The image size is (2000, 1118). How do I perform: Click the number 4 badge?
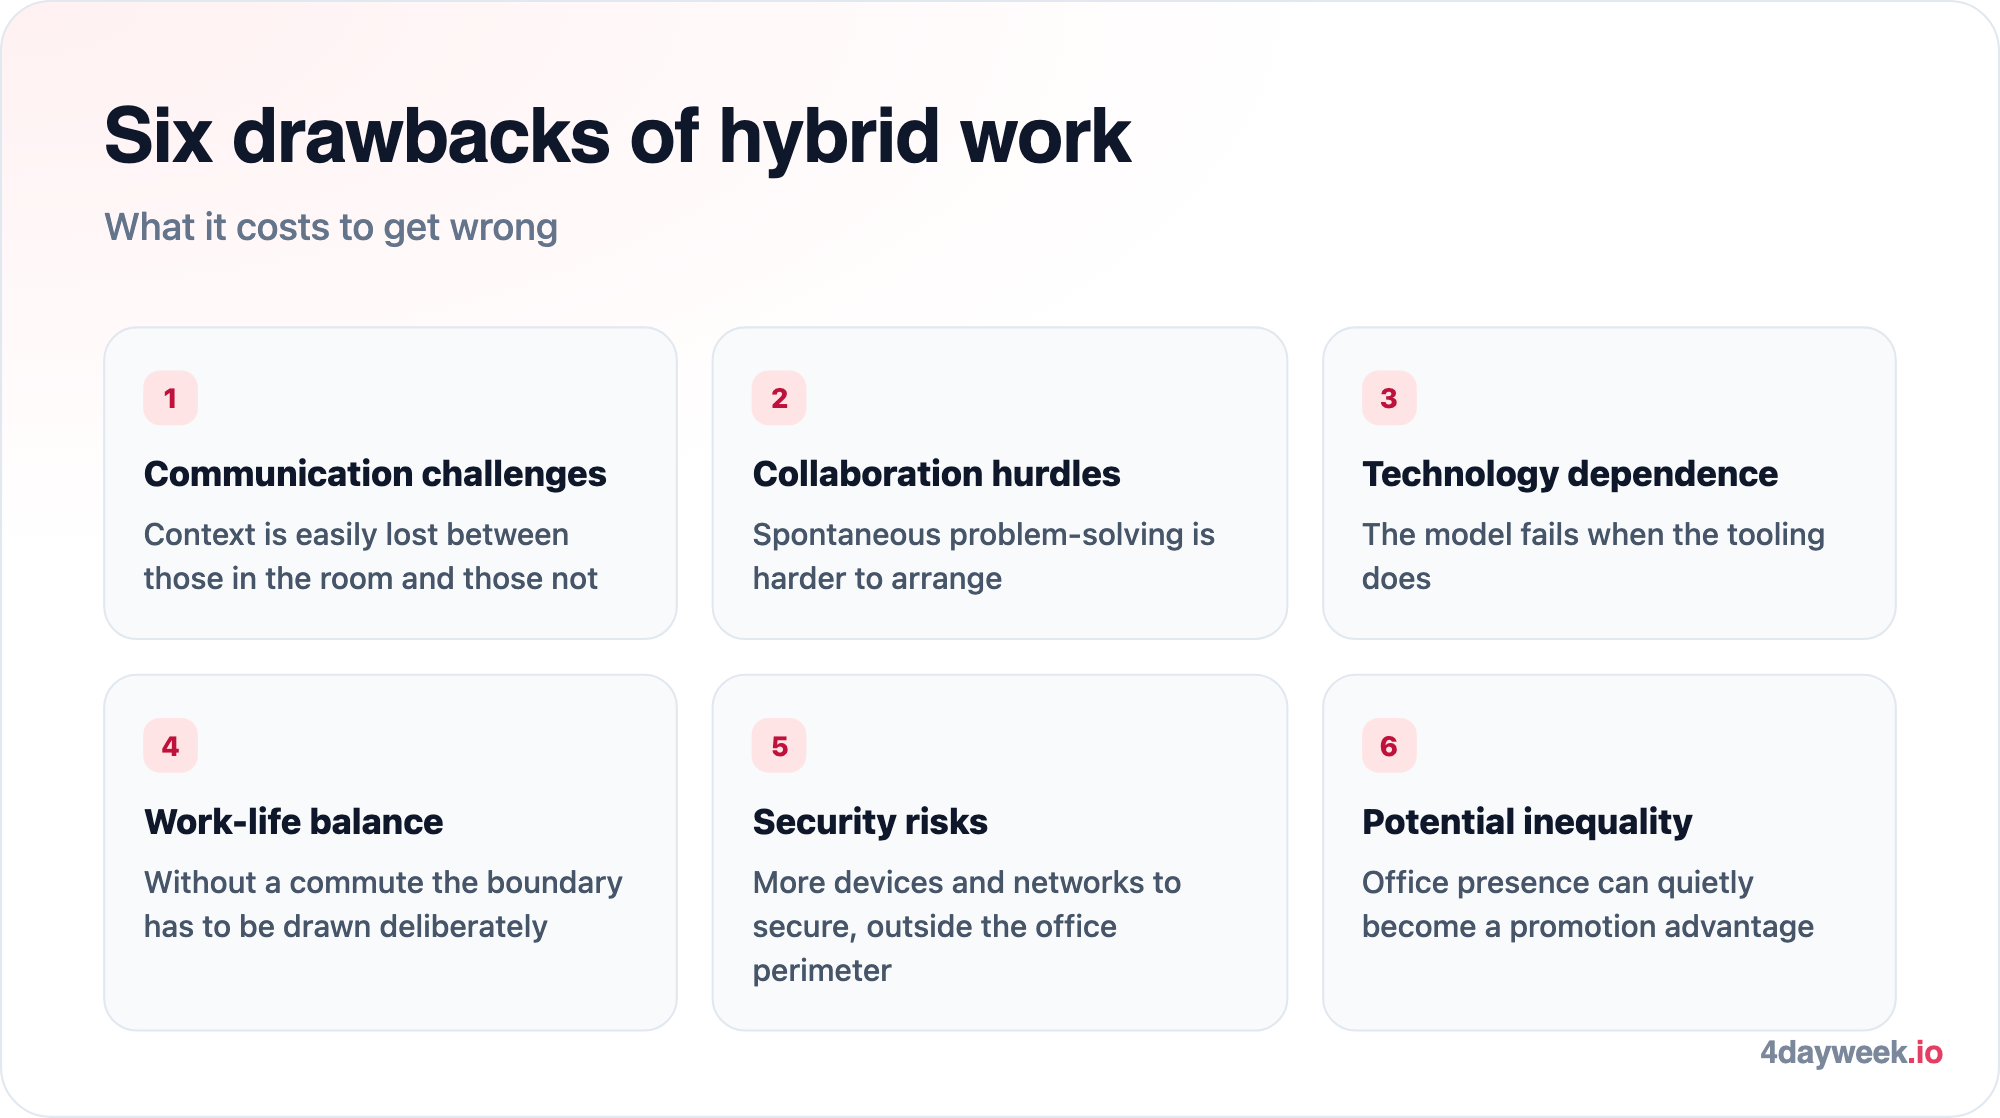point(170,746)
